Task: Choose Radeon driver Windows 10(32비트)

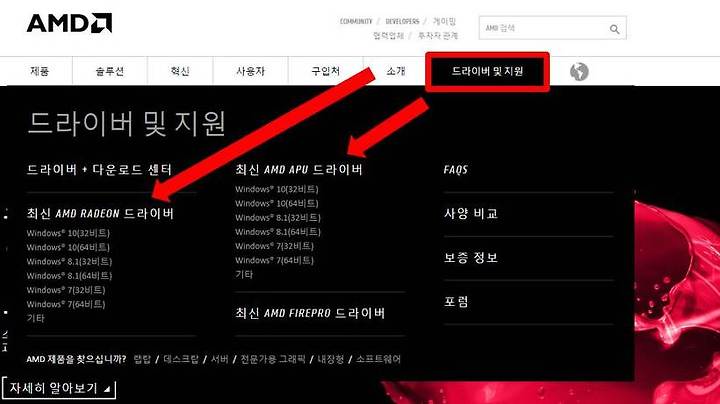Action: (x=68, y=233)
